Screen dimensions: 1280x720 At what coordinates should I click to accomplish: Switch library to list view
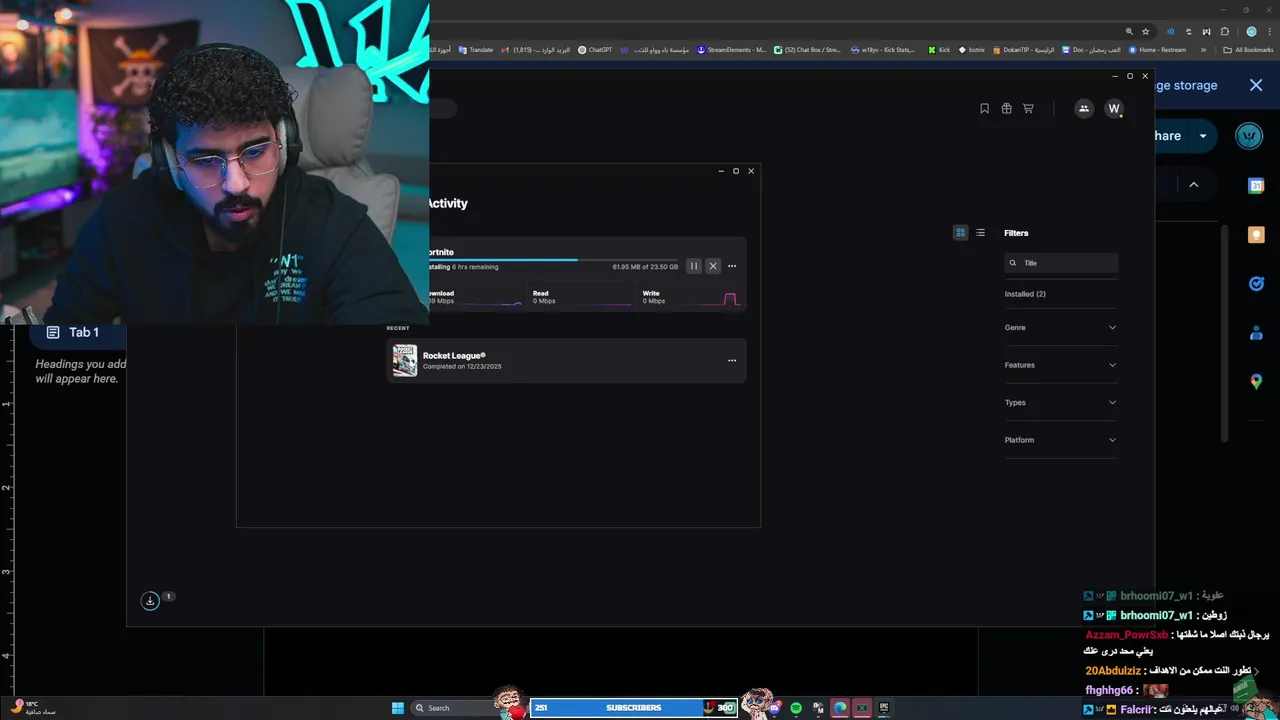click(980, 233)
